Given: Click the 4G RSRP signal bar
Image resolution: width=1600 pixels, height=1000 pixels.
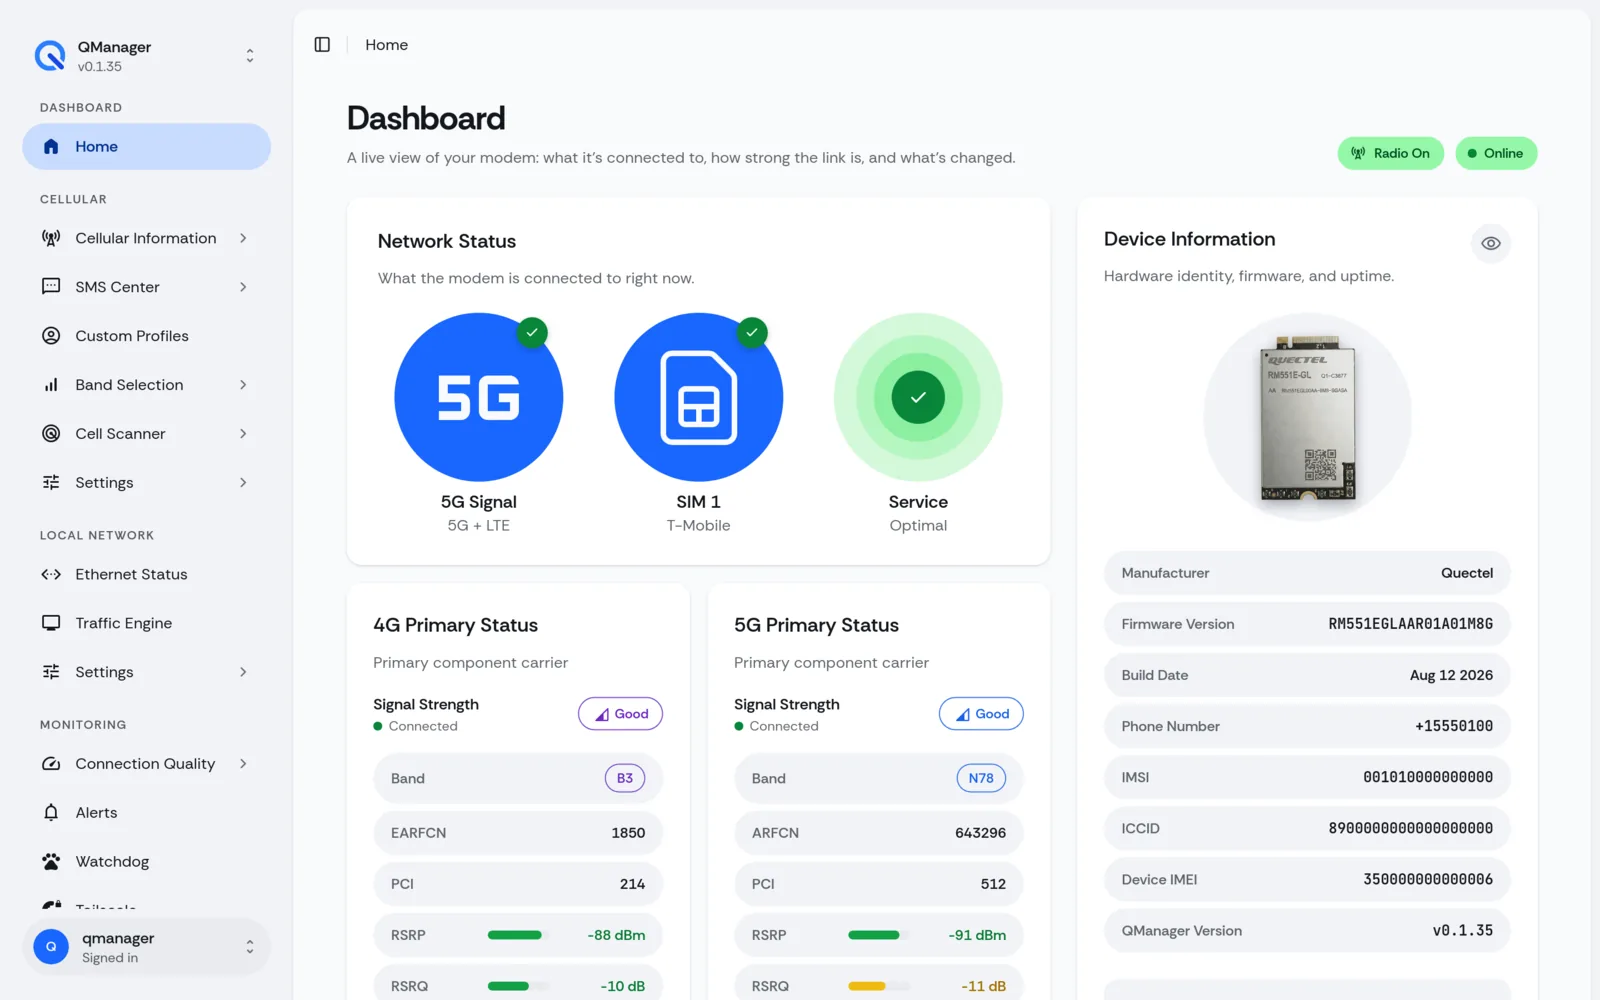Looking at the screenshot, I should pos(518,935).
